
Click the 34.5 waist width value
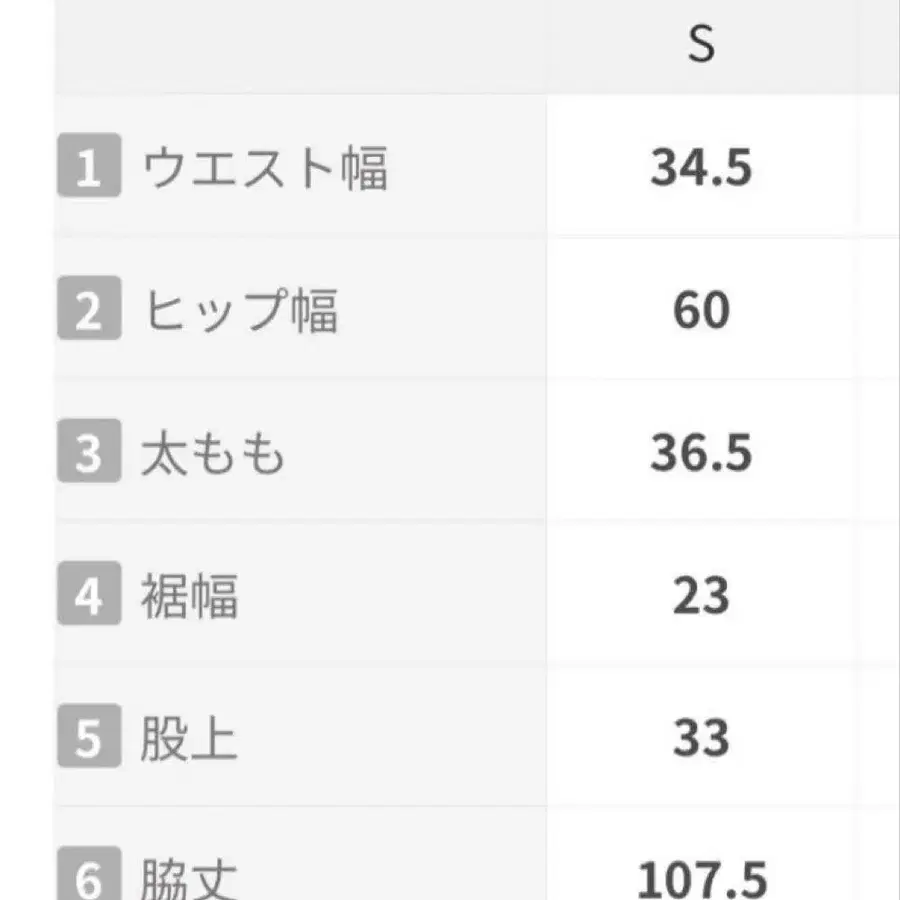coord(701,168)
